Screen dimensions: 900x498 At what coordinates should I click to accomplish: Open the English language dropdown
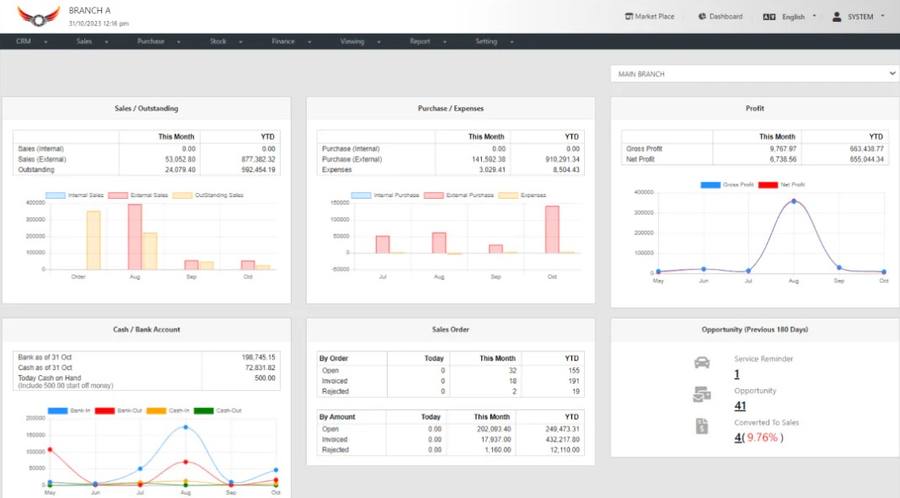pos(798,17)
